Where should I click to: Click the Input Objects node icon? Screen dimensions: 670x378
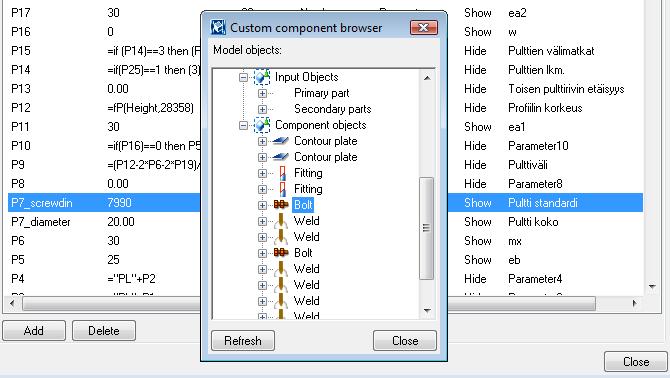(262, 77)
